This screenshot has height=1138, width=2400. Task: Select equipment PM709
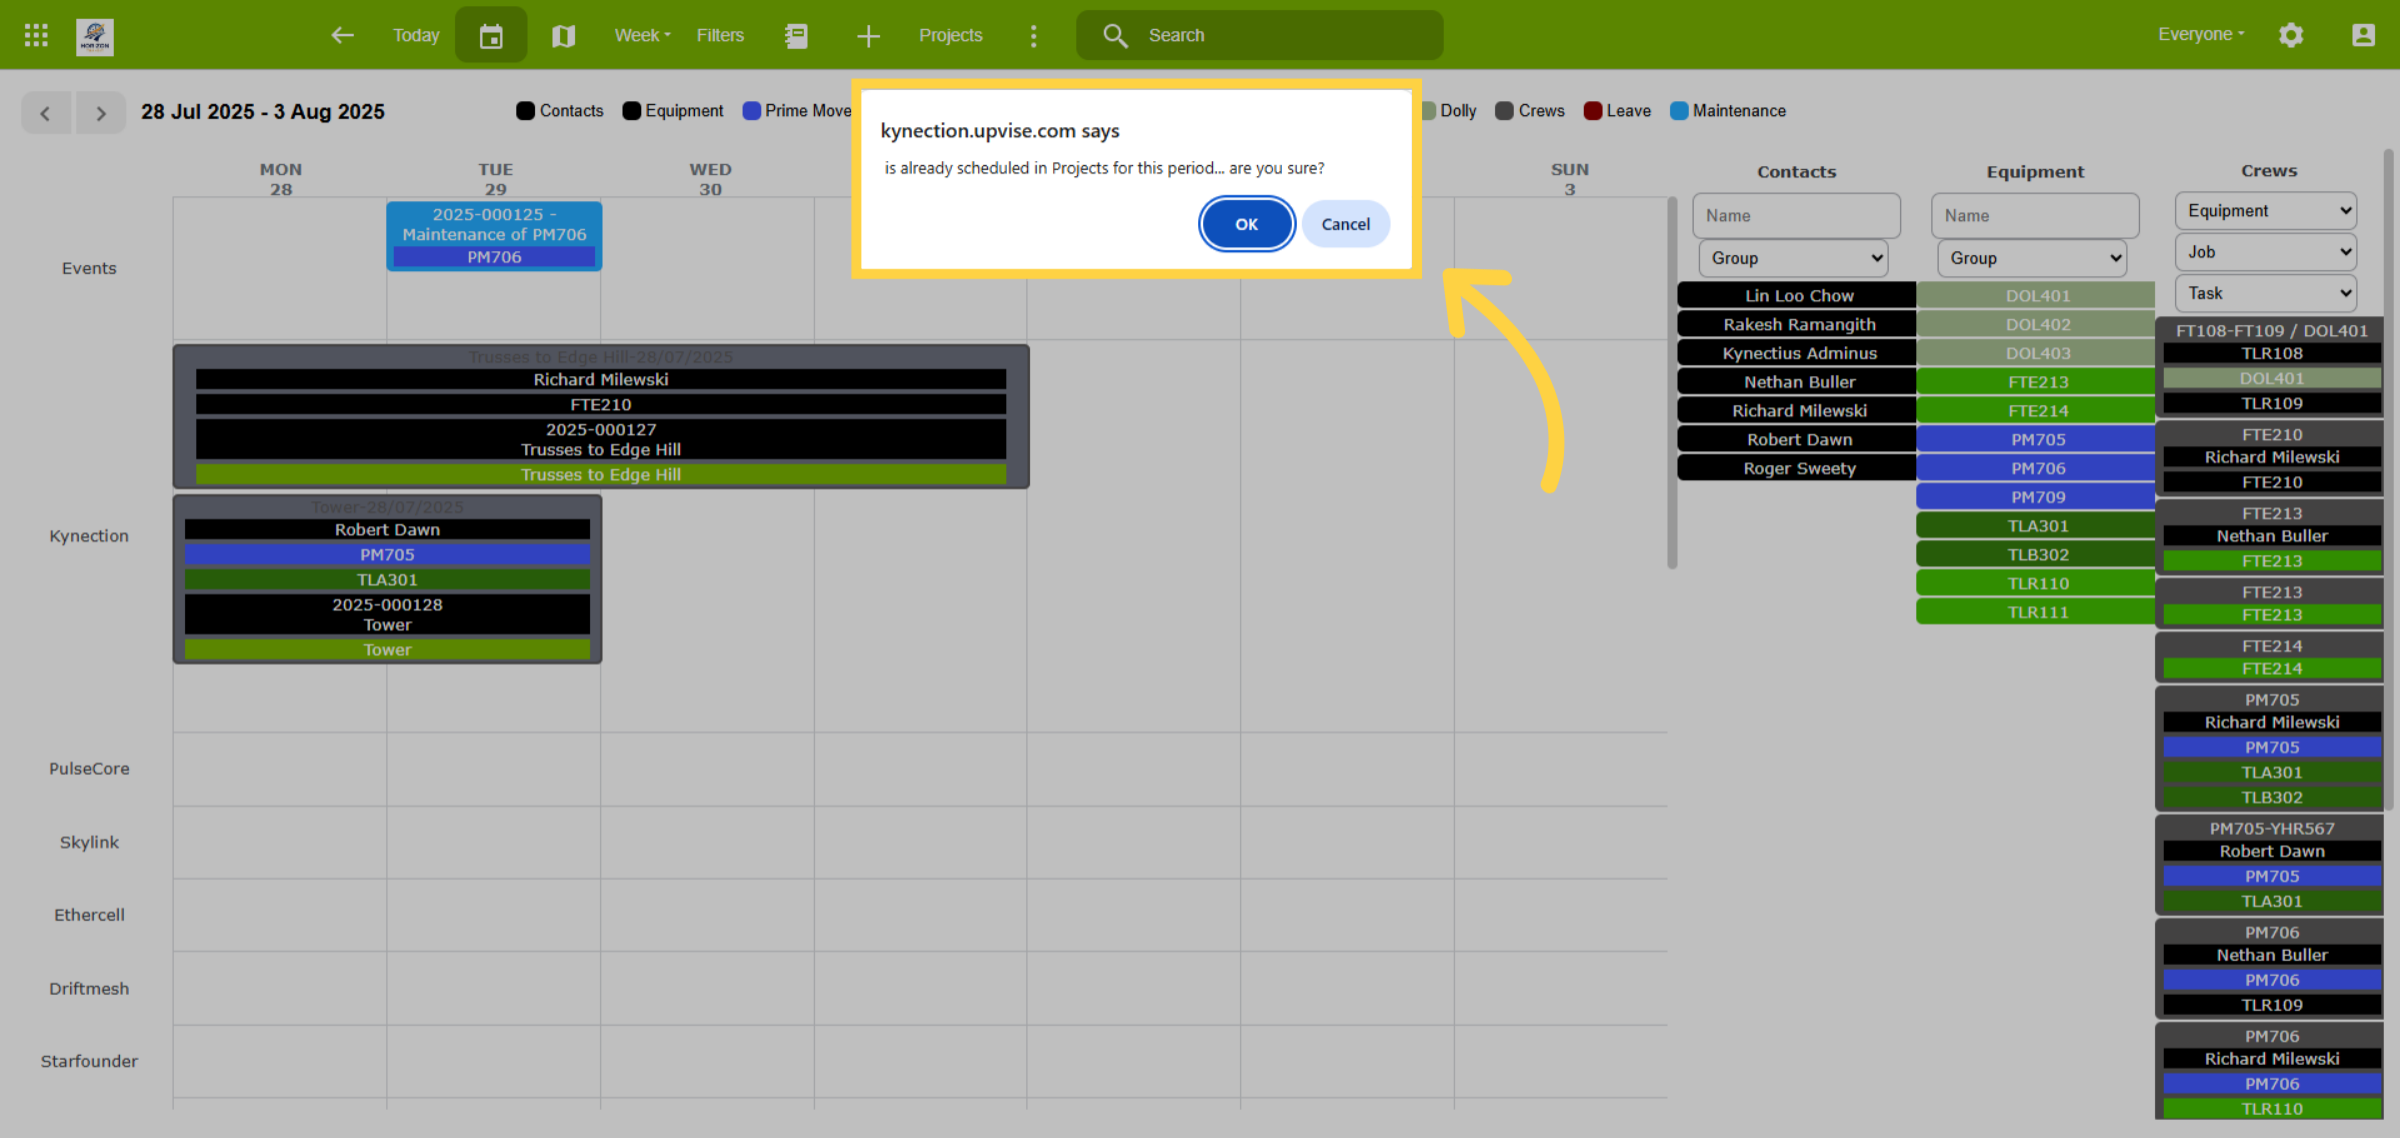pos(2036,497)
